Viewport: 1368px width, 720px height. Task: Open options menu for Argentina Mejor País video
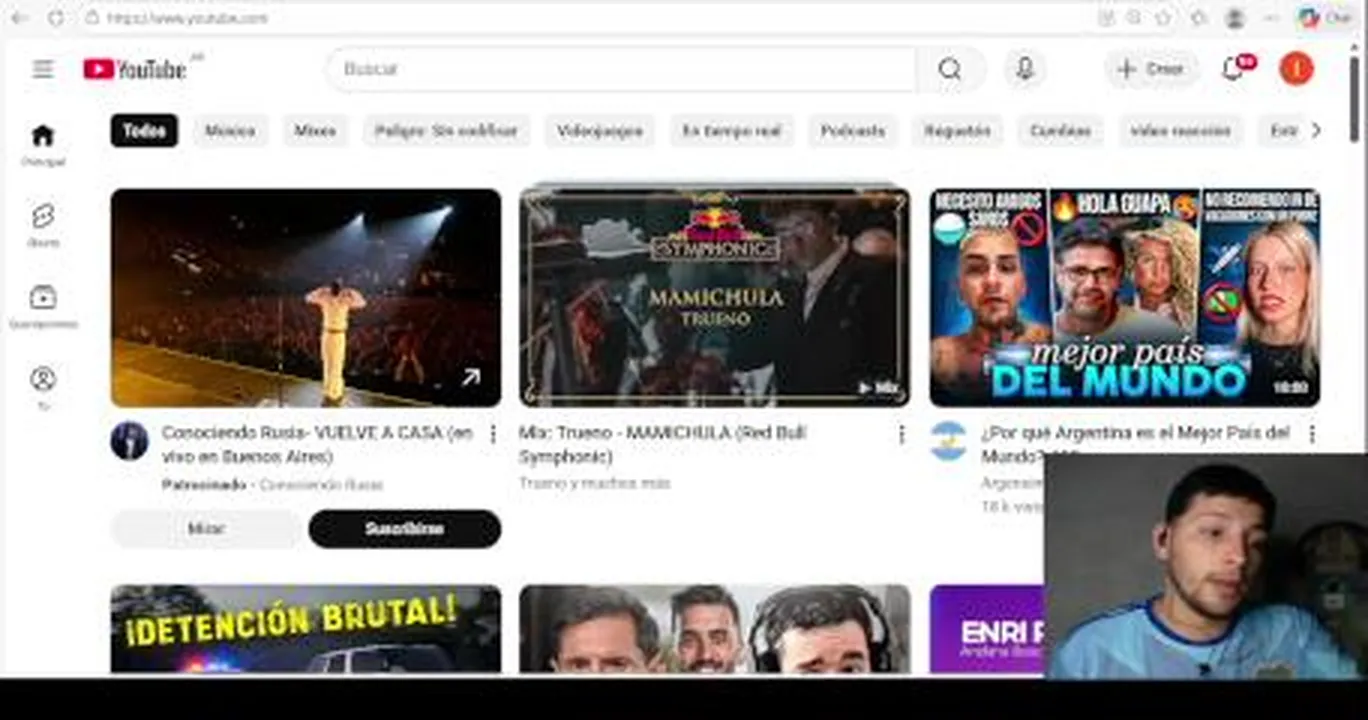[x=1311, y=434]
